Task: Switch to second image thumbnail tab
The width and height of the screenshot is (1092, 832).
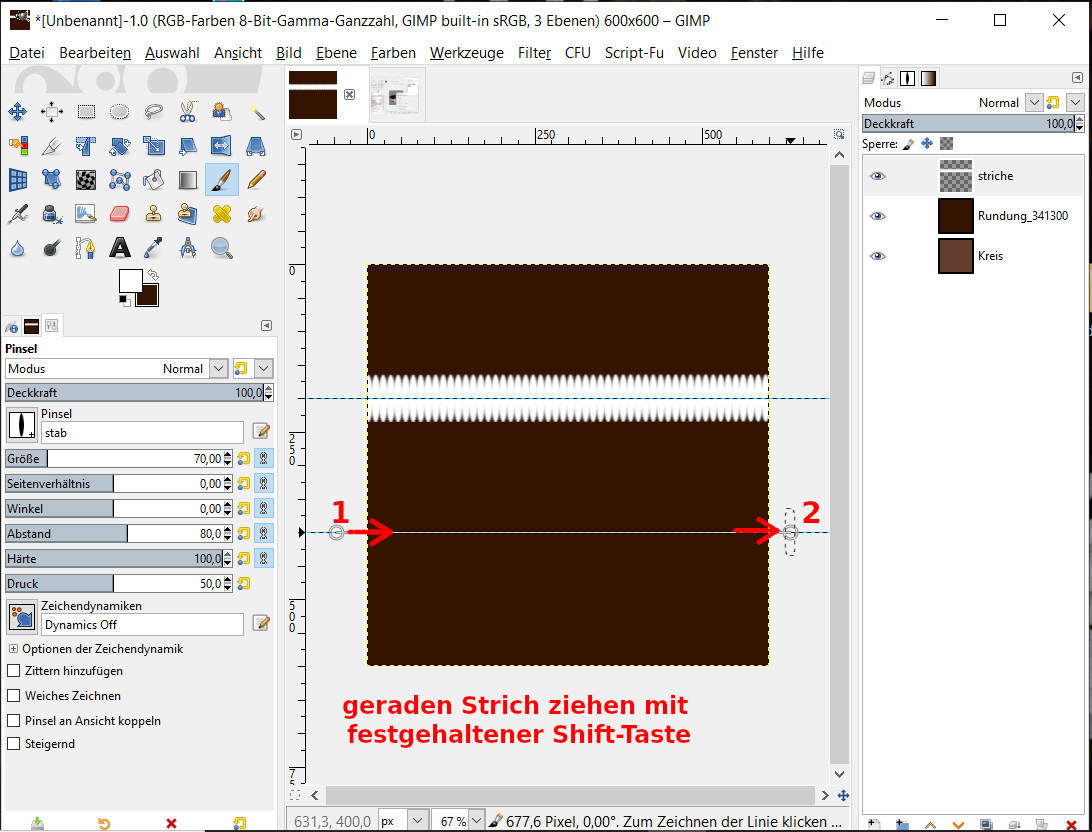Action: 398,94
